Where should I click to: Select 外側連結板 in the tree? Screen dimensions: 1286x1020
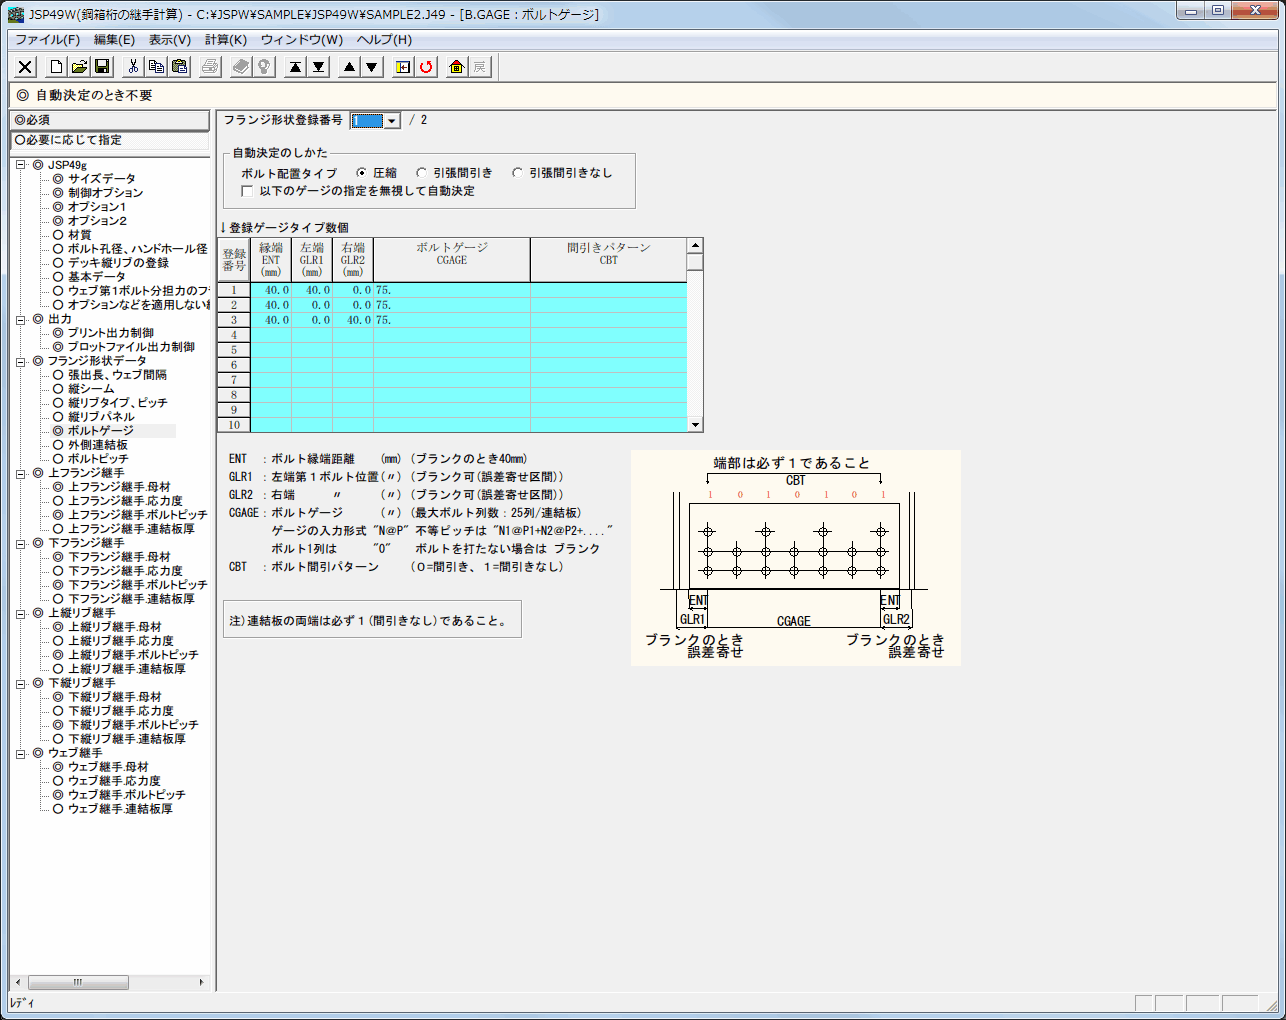point(97,445)
